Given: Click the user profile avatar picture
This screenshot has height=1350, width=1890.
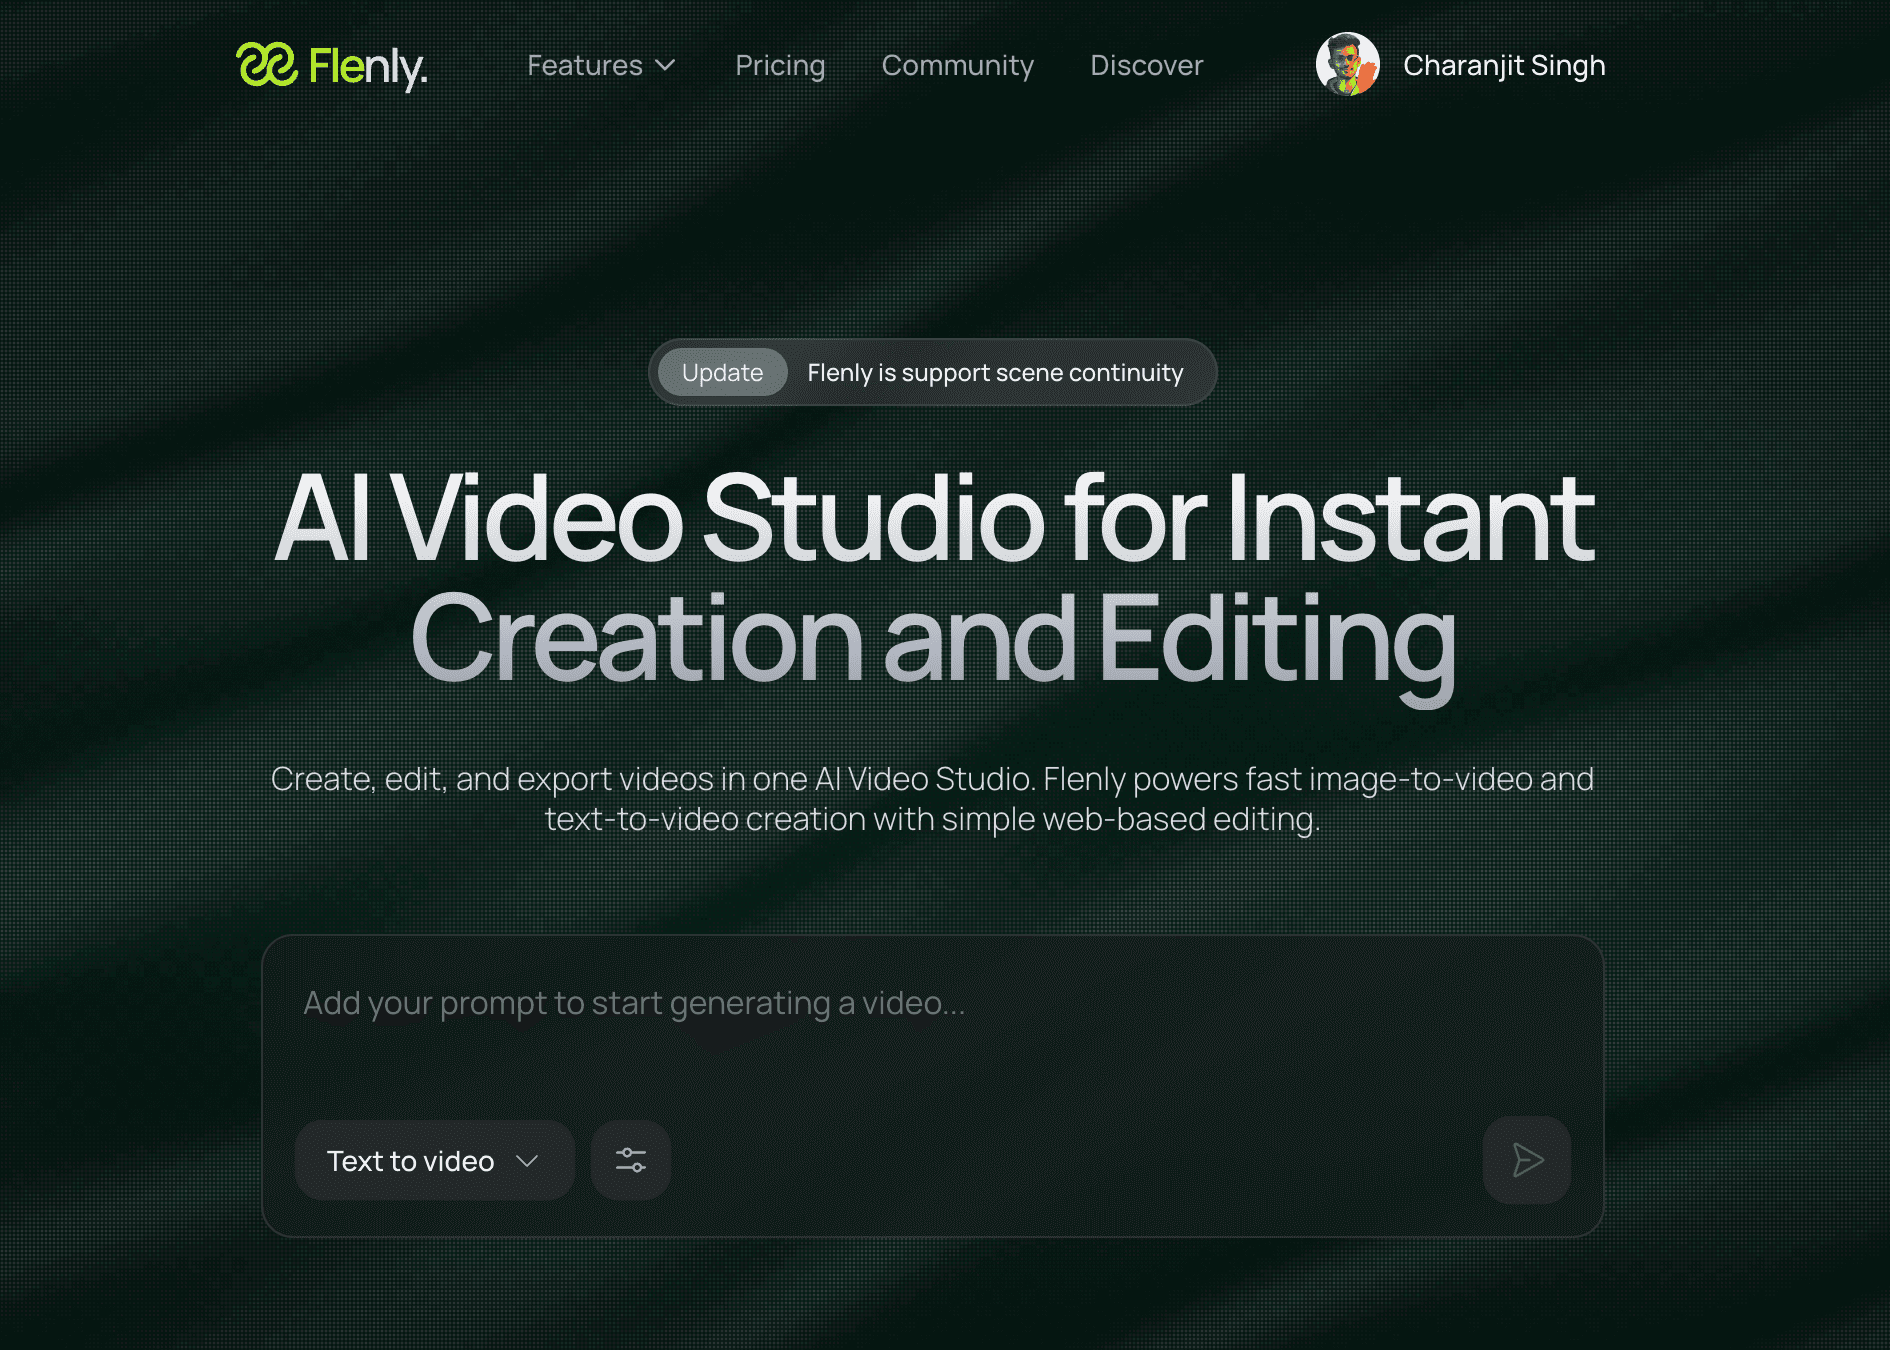Looking at the screenshot, I should point(1347,65).
